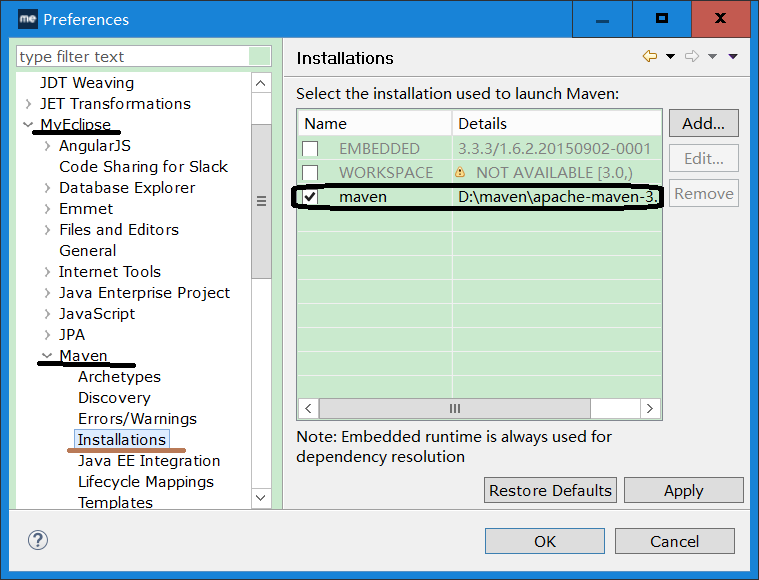Screen dimensions: 759x580
Task: Expand the Java Enterprise Project node
Action: pos(47,293)
